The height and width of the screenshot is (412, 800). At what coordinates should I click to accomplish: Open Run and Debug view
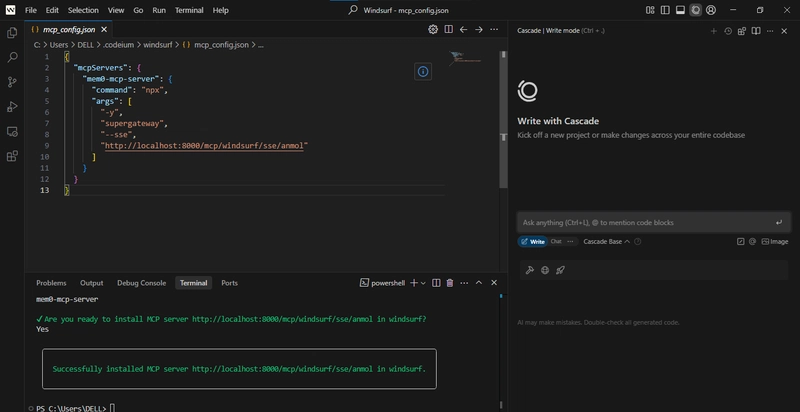point(12,107)
